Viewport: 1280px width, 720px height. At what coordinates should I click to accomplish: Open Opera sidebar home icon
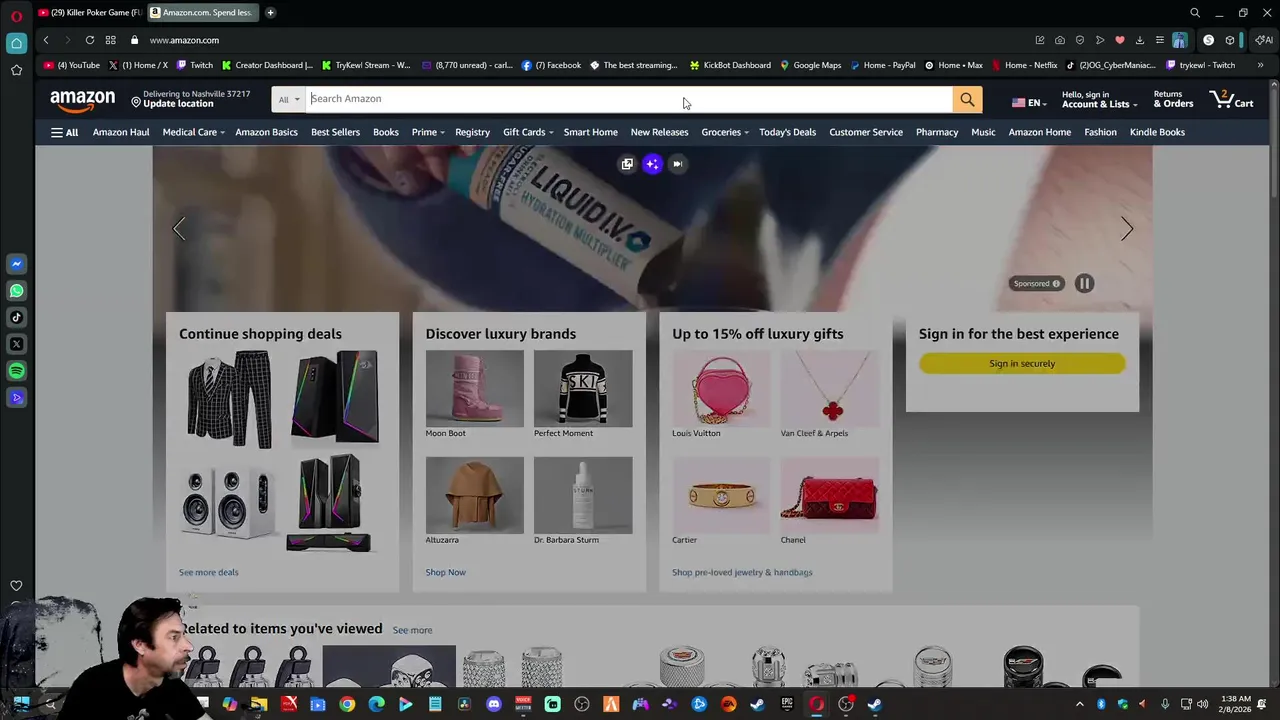(16, 43)
